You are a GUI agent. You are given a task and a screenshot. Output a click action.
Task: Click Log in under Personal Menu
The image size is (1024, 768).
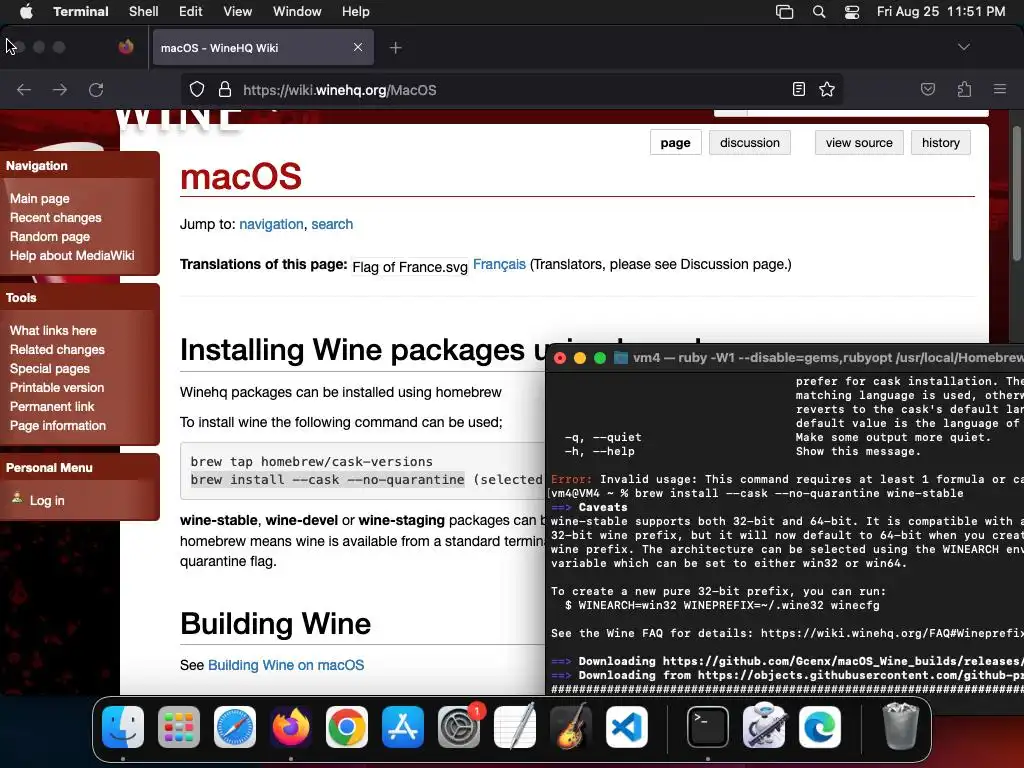pyautogui.click(x=47, y=500)
